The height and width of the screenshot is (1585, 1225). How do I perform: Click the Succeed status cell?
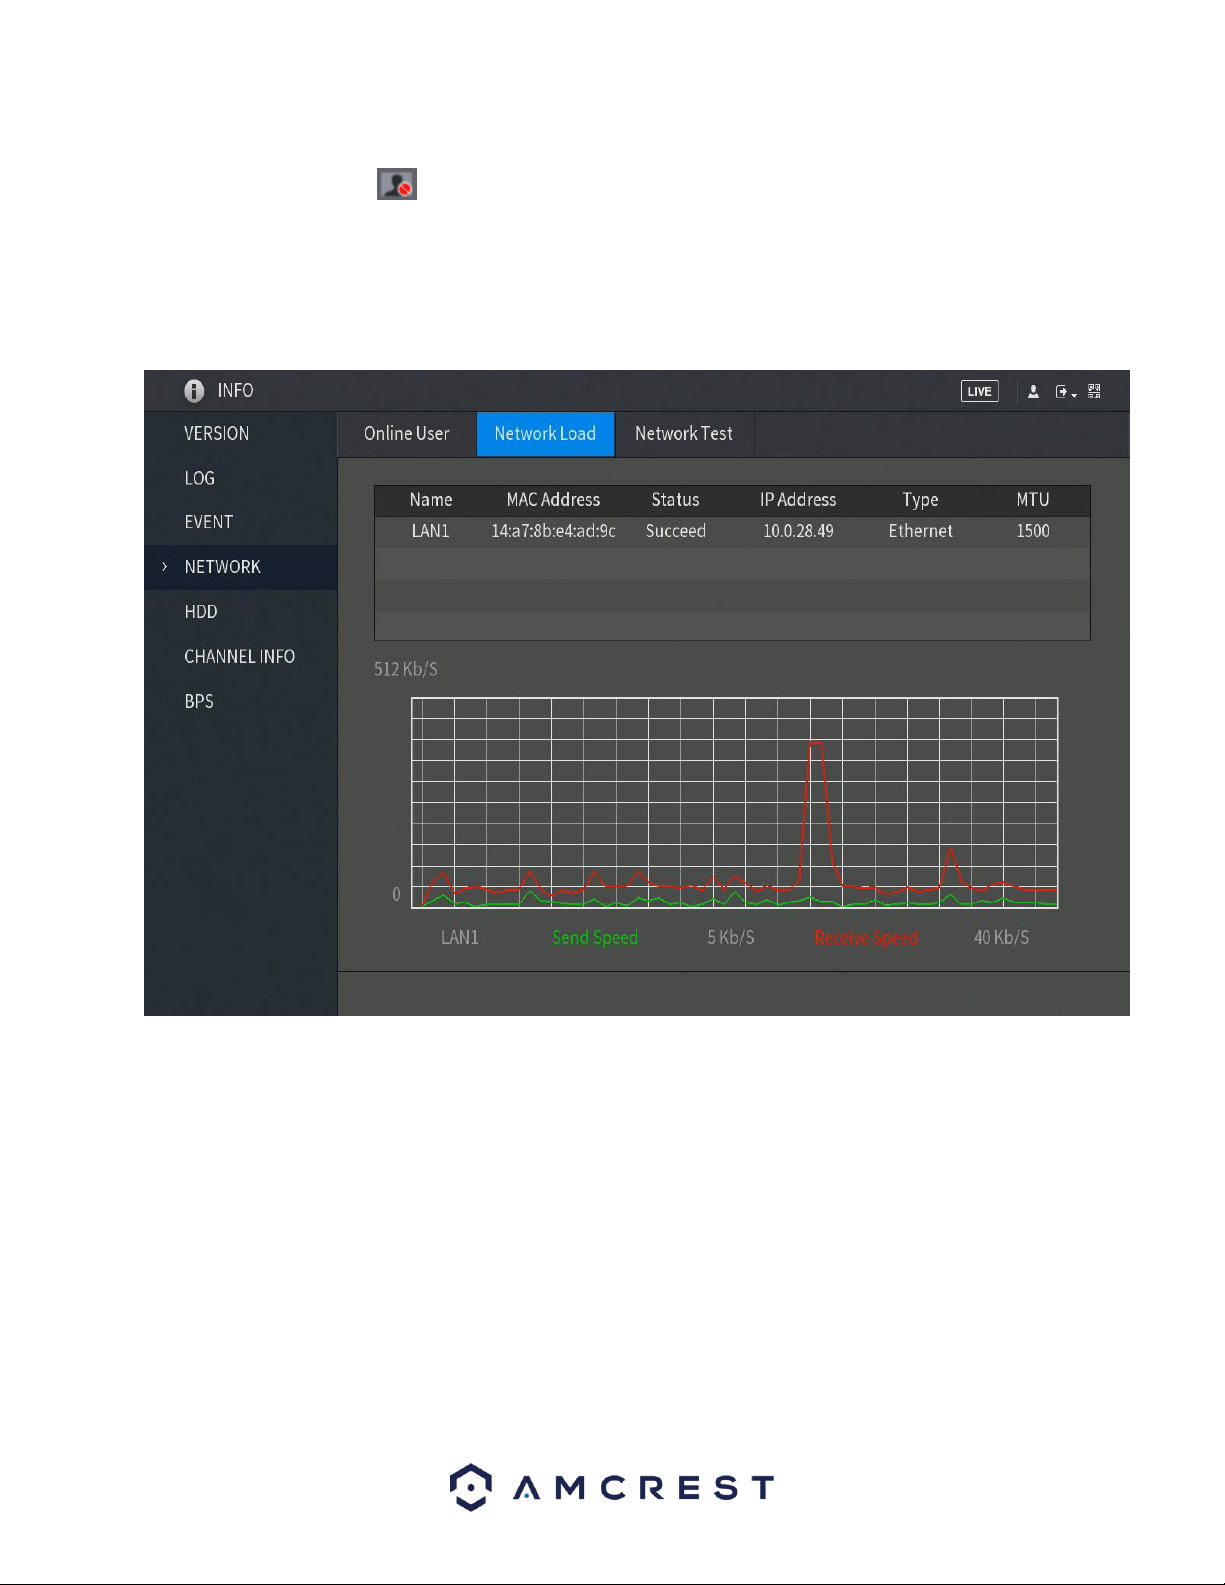(676, 531)
